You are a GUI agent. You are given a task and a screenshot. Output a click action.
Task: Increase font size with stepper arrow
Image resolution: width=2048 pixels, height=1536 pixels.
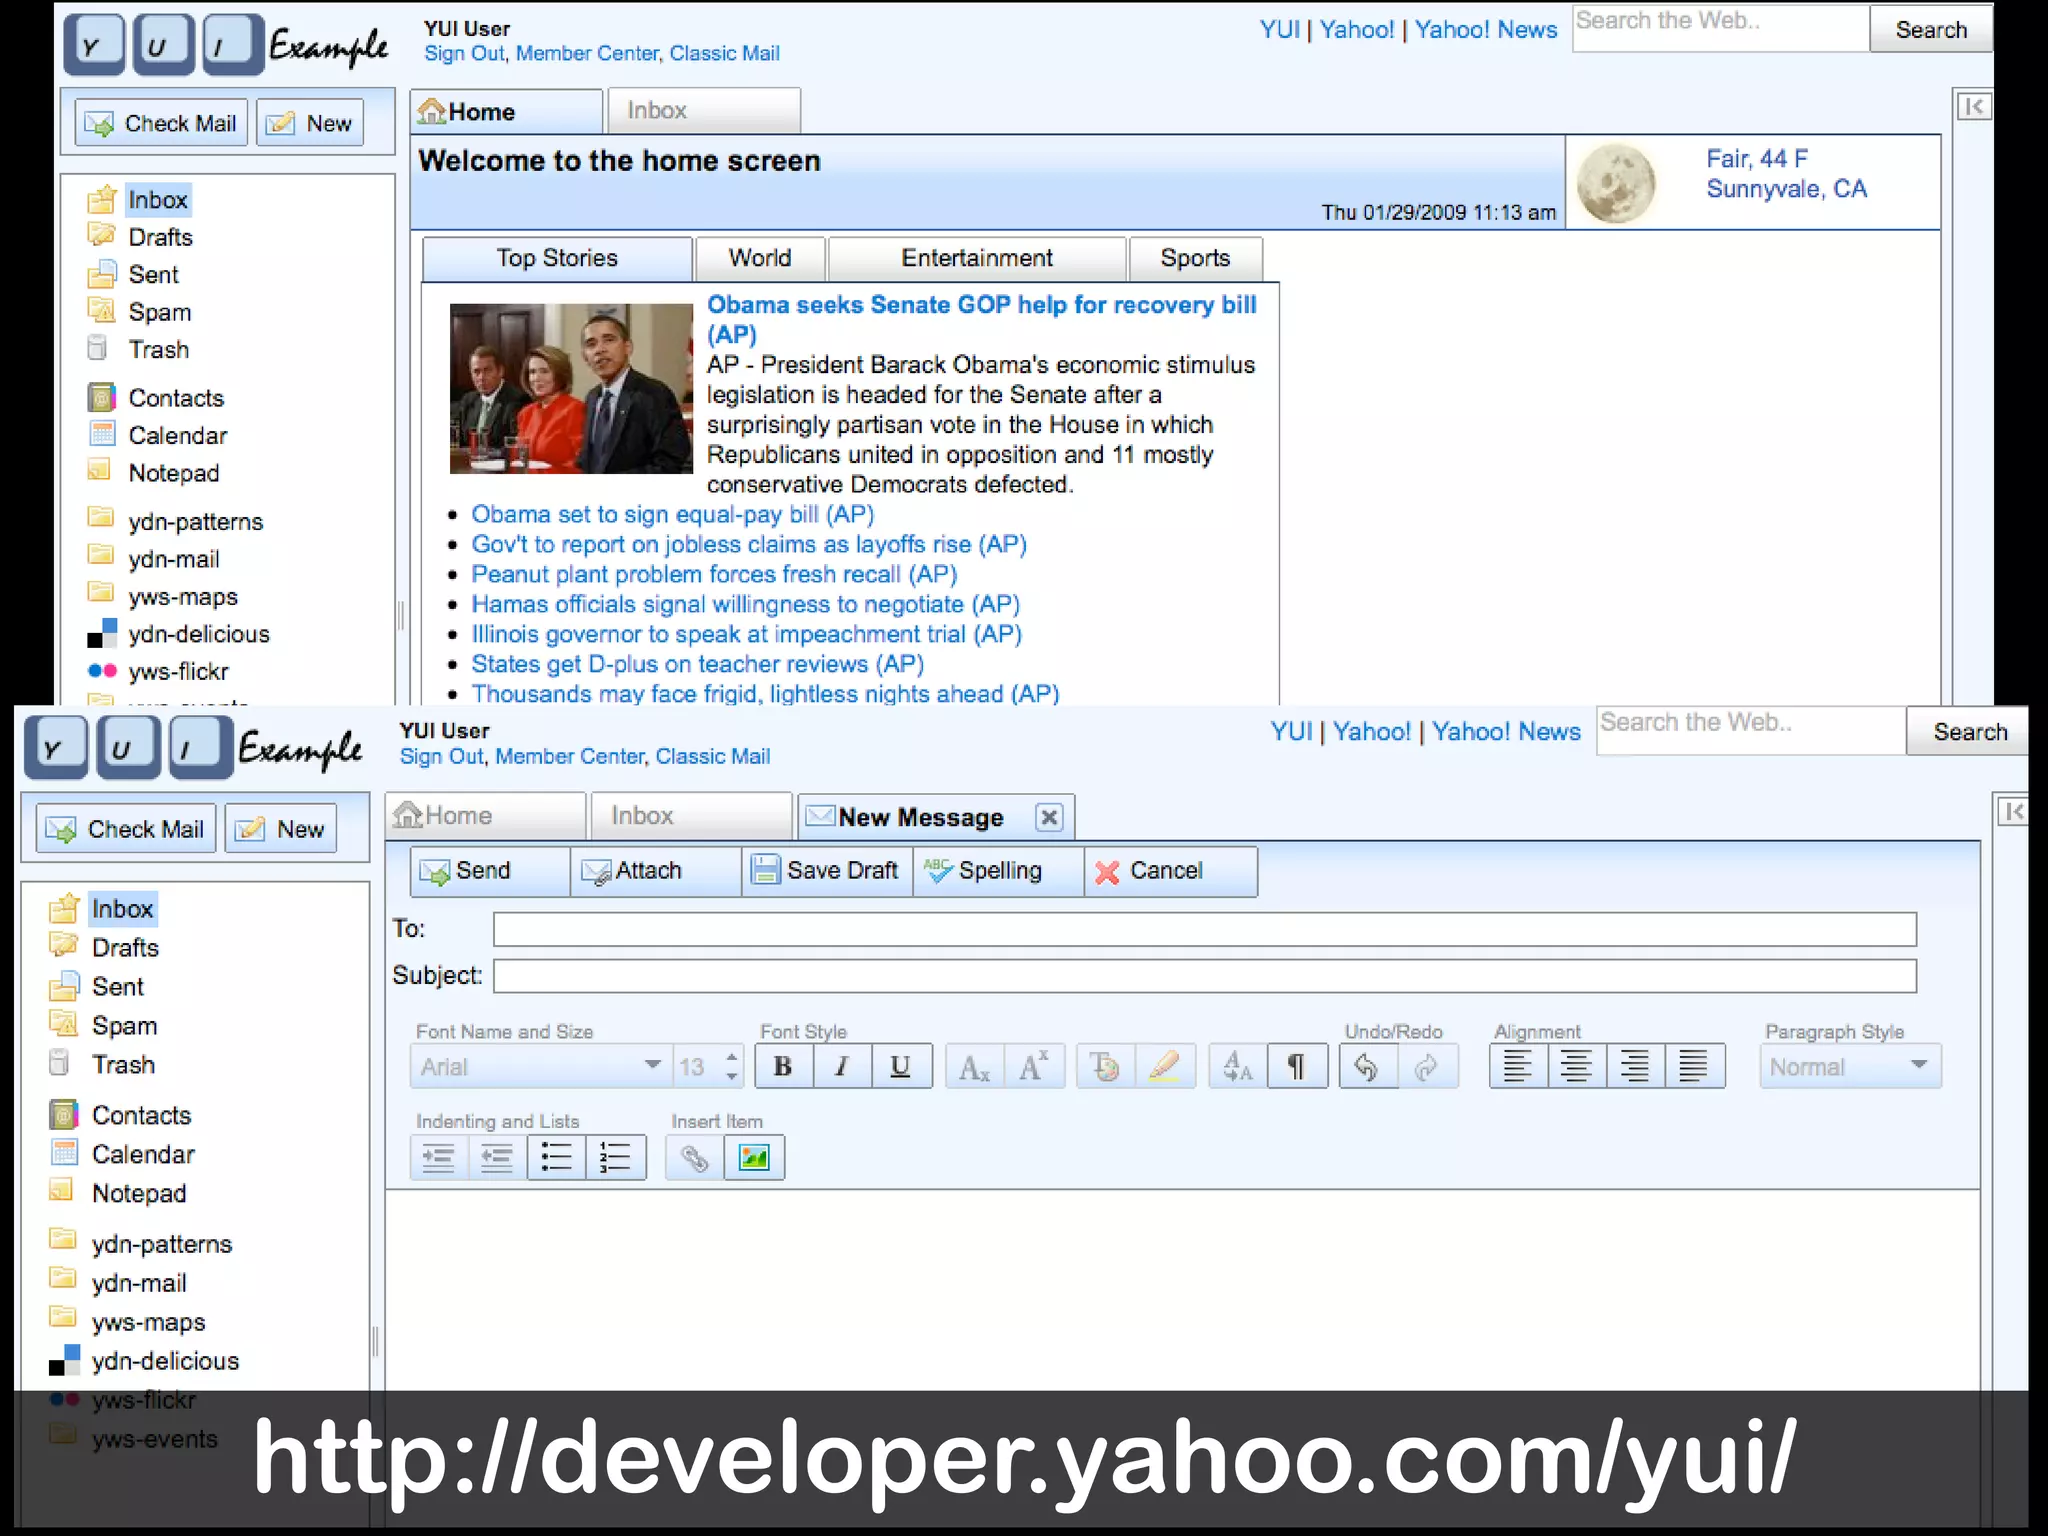(x=733, y=1056)
